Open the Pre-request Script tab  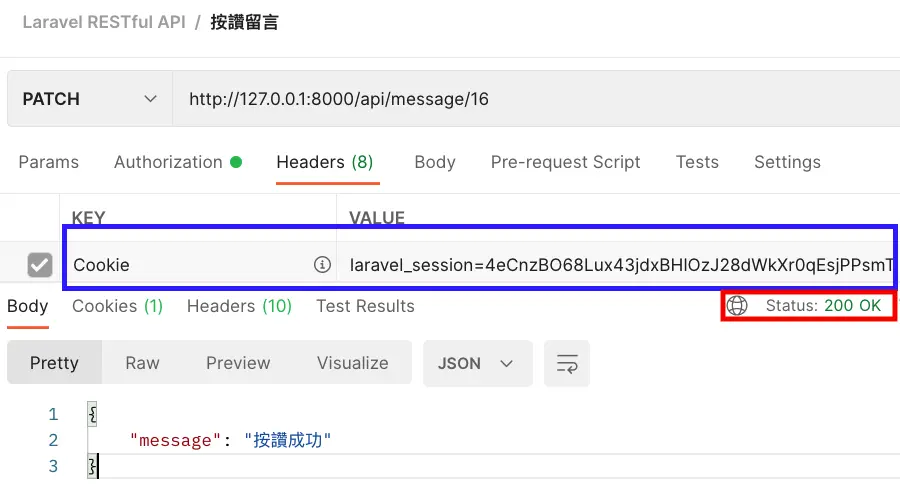[x=565, y=162]
